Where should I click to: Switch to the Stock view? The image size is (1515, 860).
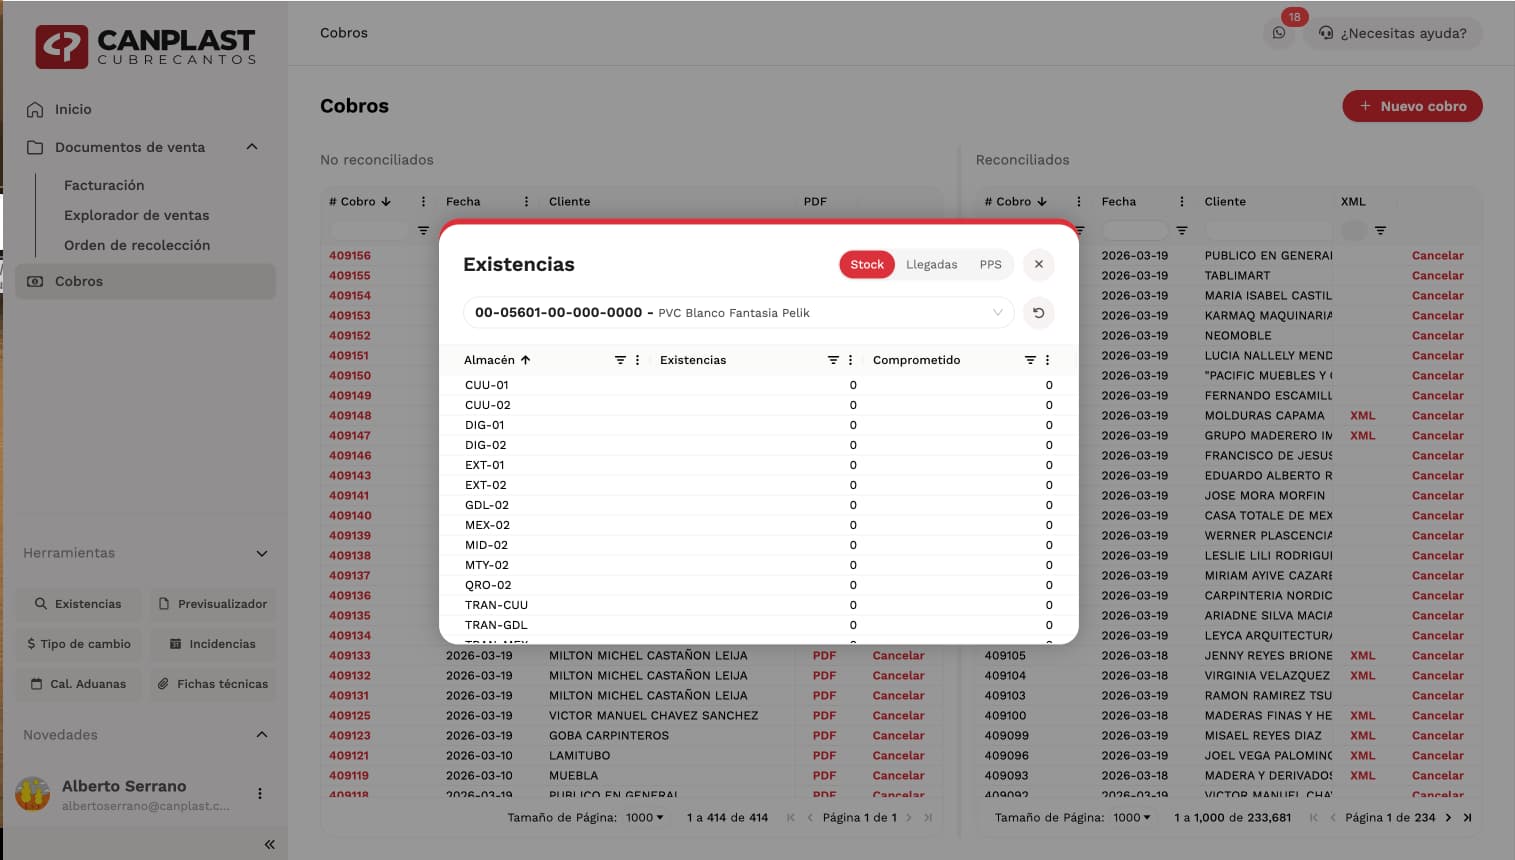click(x=866, y=264)
